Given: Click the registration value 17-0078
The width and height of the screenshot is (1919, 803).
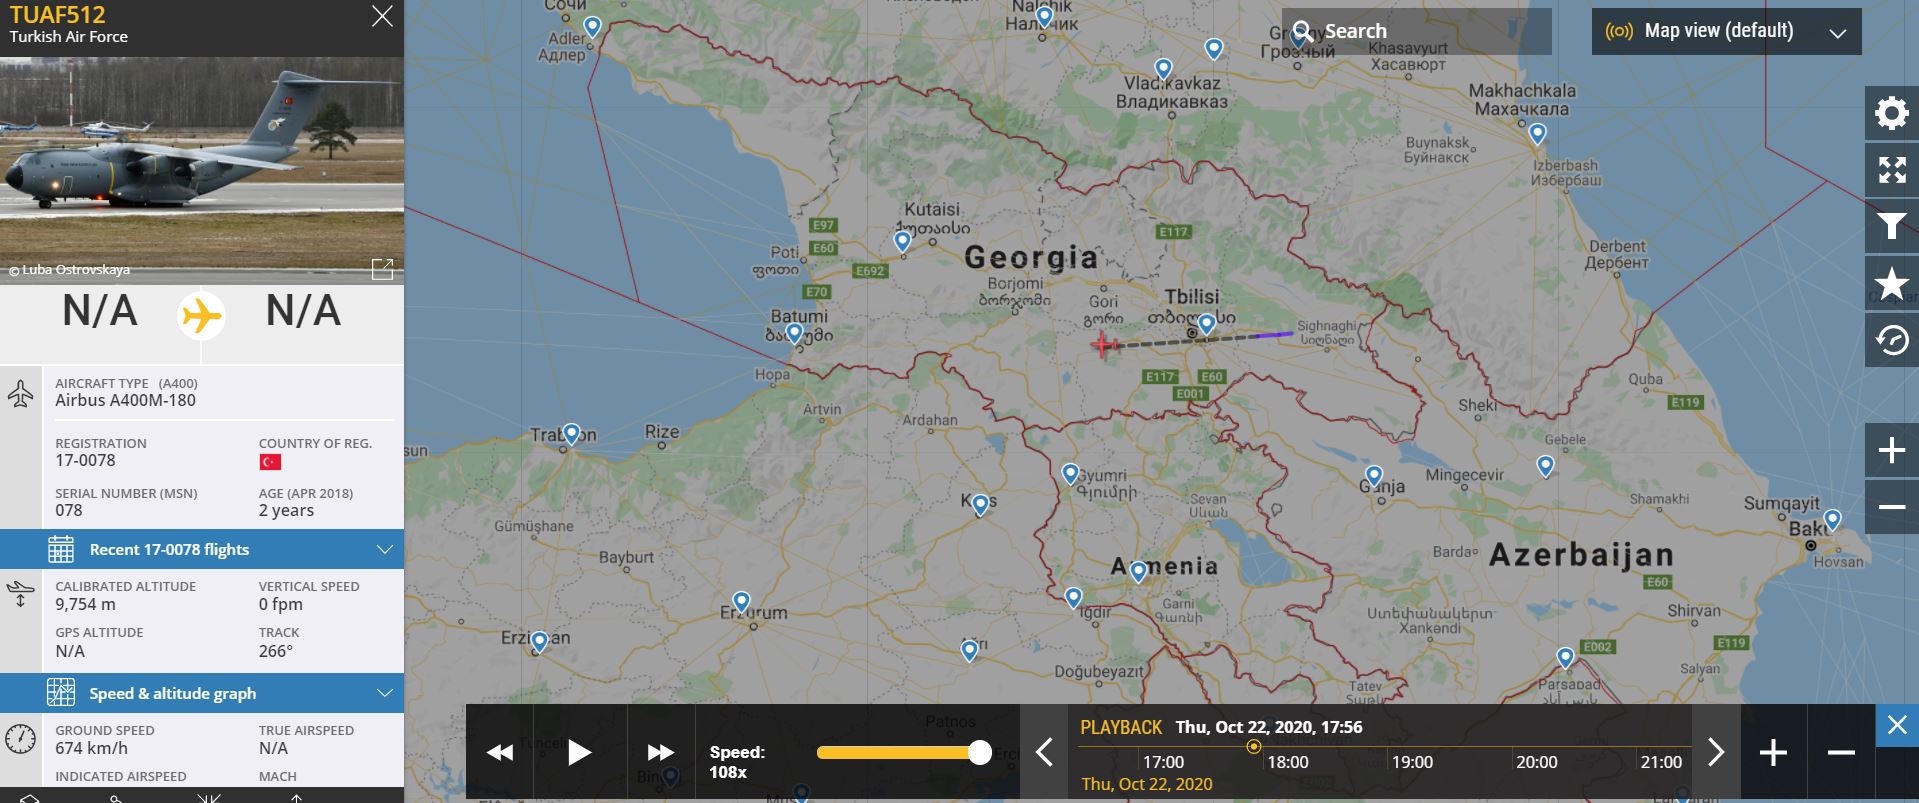Looking at the screenshot, I should click(x=85, y=461).
